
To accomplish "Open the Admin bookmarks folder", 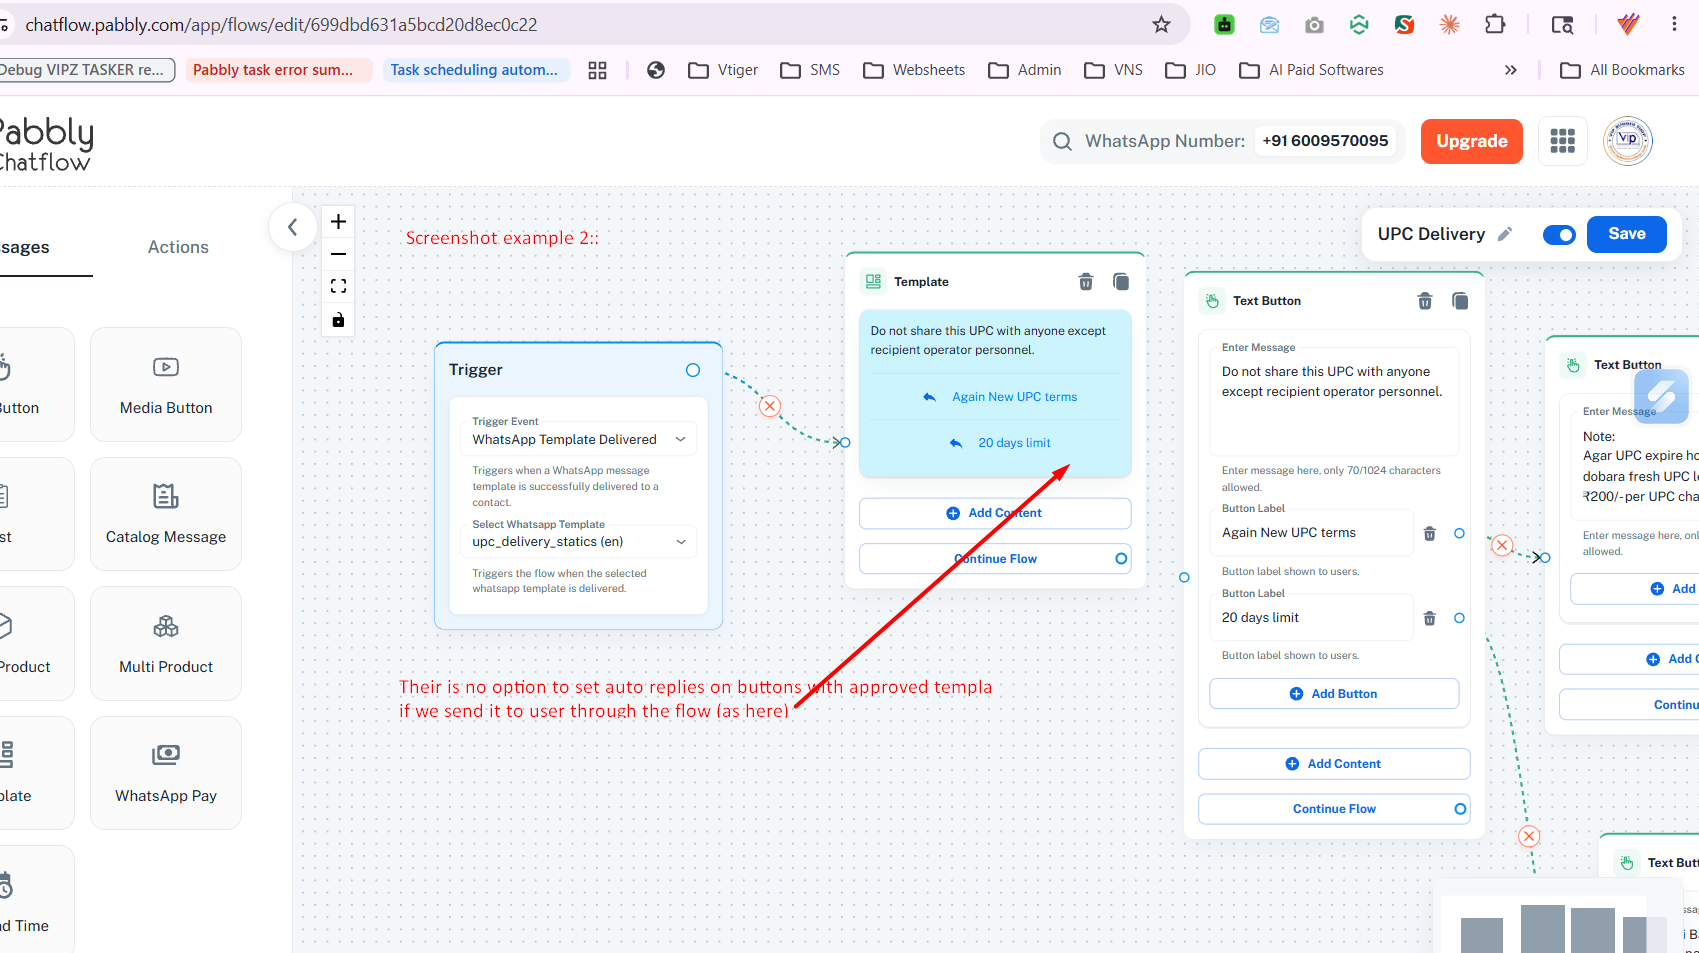I will pos(1025,70).
